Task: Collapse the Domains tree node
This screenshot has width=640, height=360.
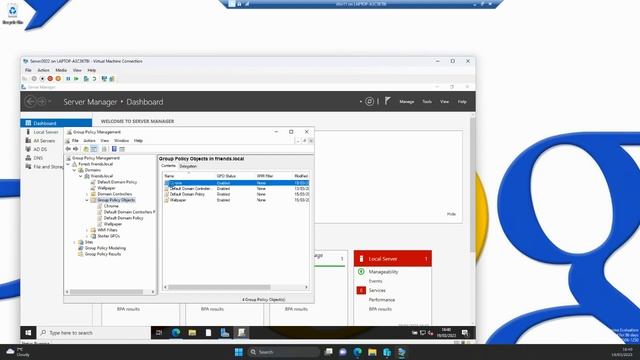Action: tap(75, 170)
